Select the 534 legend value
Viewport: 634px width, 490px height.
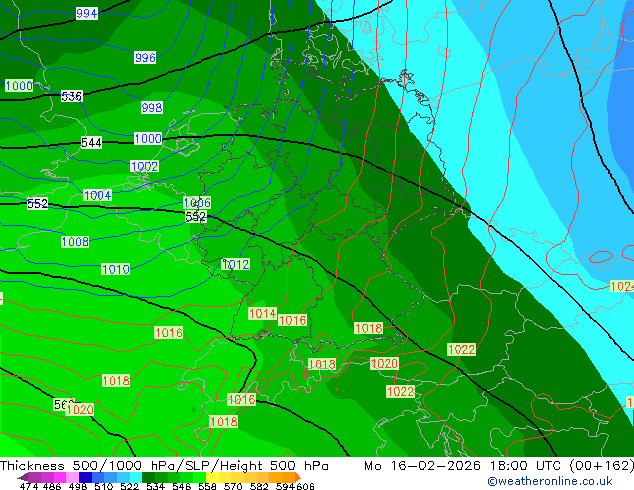click(x=155, y=486)
